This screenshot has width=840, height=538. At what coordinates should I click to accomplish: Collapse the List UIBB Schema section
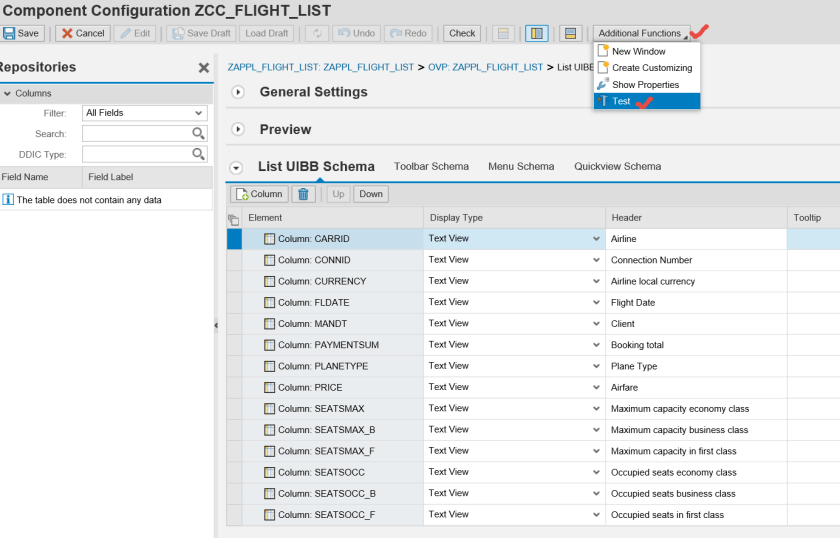coord(237,167)
